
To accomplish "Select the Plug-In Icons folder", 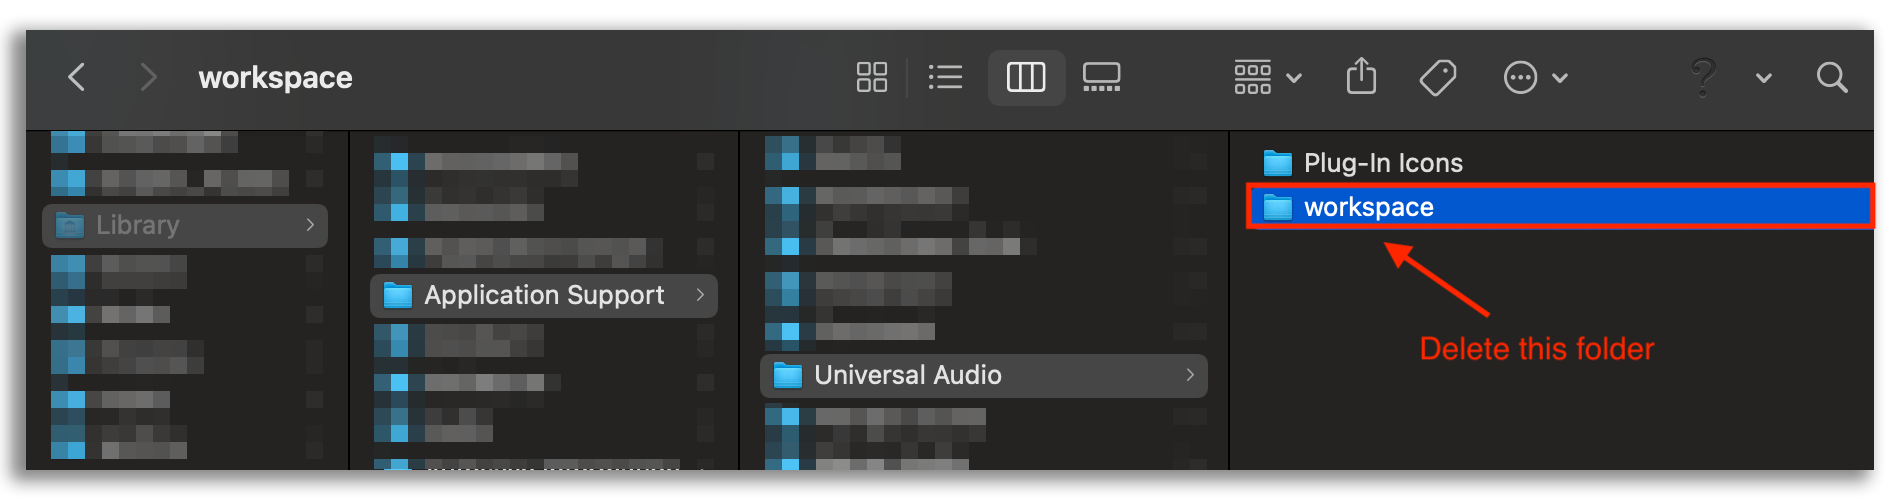I will pos(1362,163).
